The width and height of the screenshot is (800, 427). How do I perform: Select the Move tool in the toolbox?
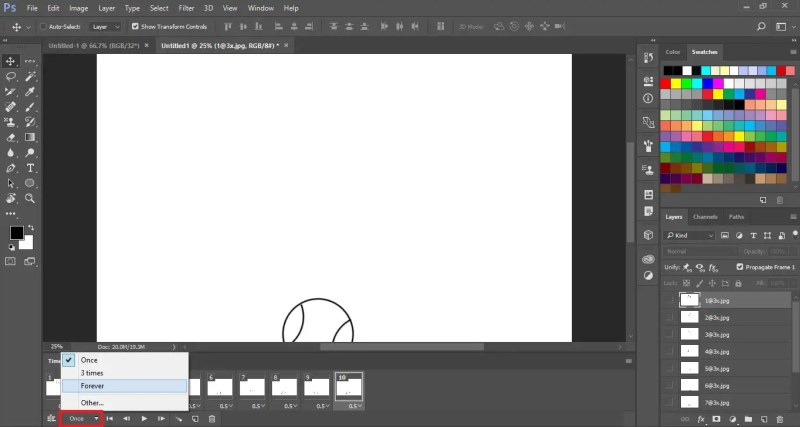pyautogui.click(x=10, y=61)
